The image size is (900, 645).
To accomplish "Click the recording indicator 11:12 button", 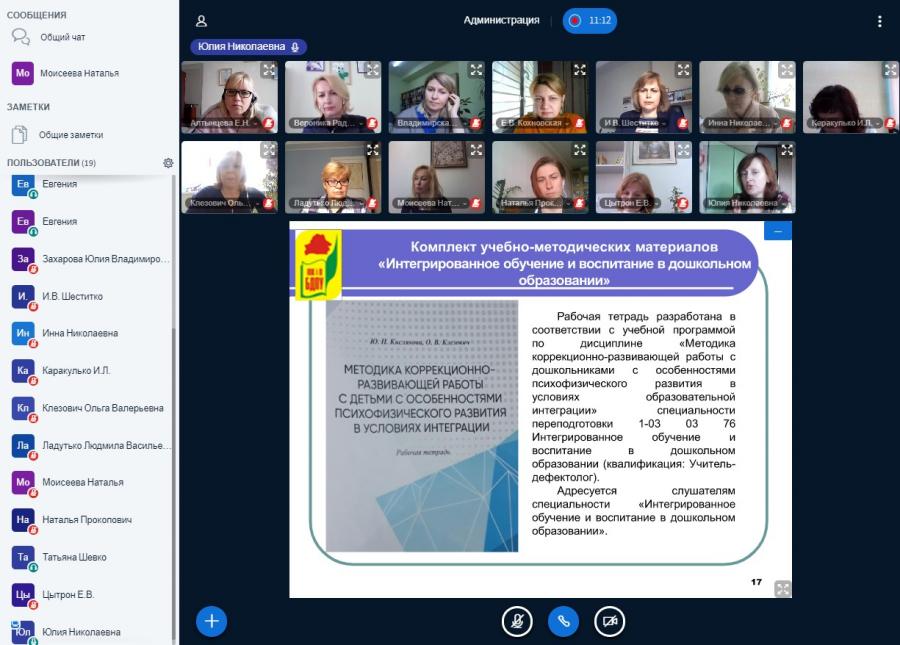I will (x=589, y=21).
